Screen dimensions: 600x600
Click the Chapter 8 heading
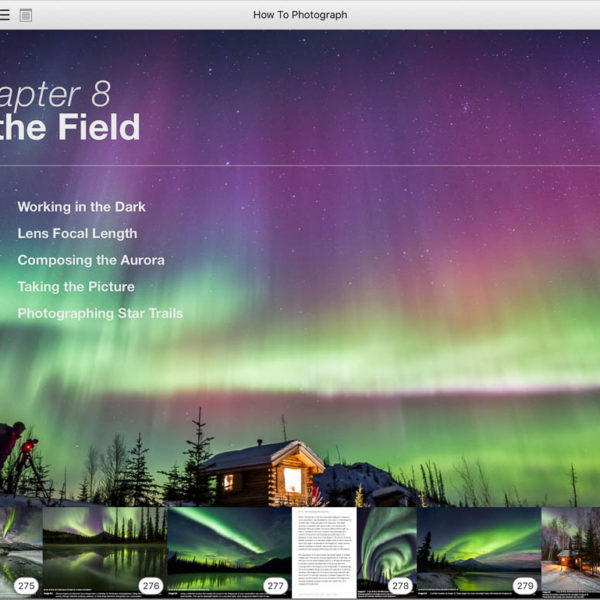point(55,94)
